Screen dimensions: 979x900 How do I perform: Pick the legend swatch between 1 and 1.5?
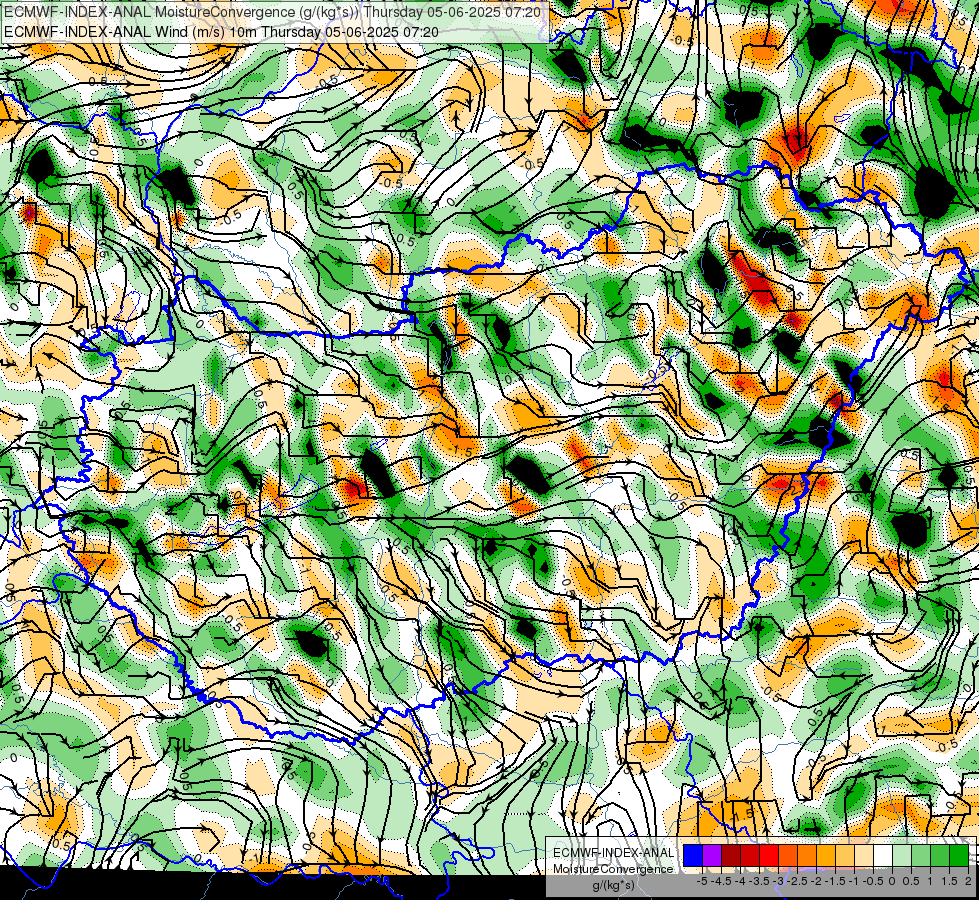point(940,856)
